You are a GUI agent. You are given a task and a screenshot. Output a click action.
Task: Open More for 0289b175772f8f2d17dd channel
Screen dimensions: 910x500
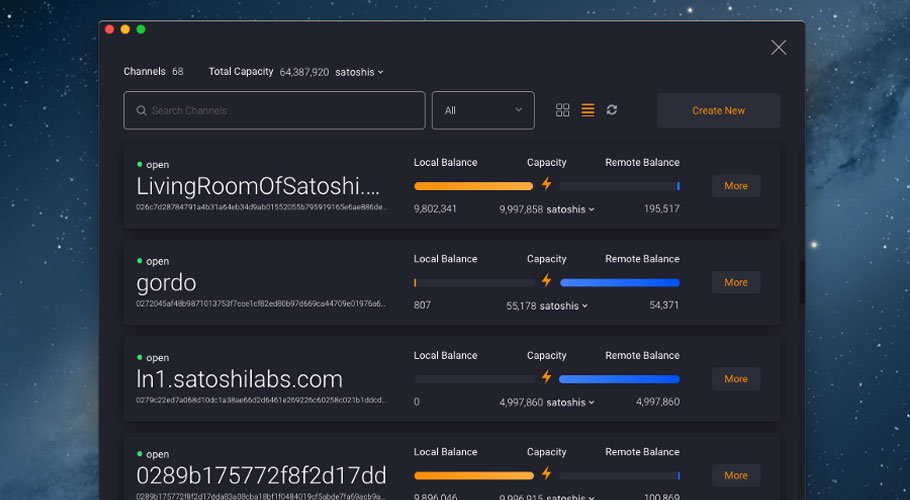pyautogui.click(x=736, y=475)
